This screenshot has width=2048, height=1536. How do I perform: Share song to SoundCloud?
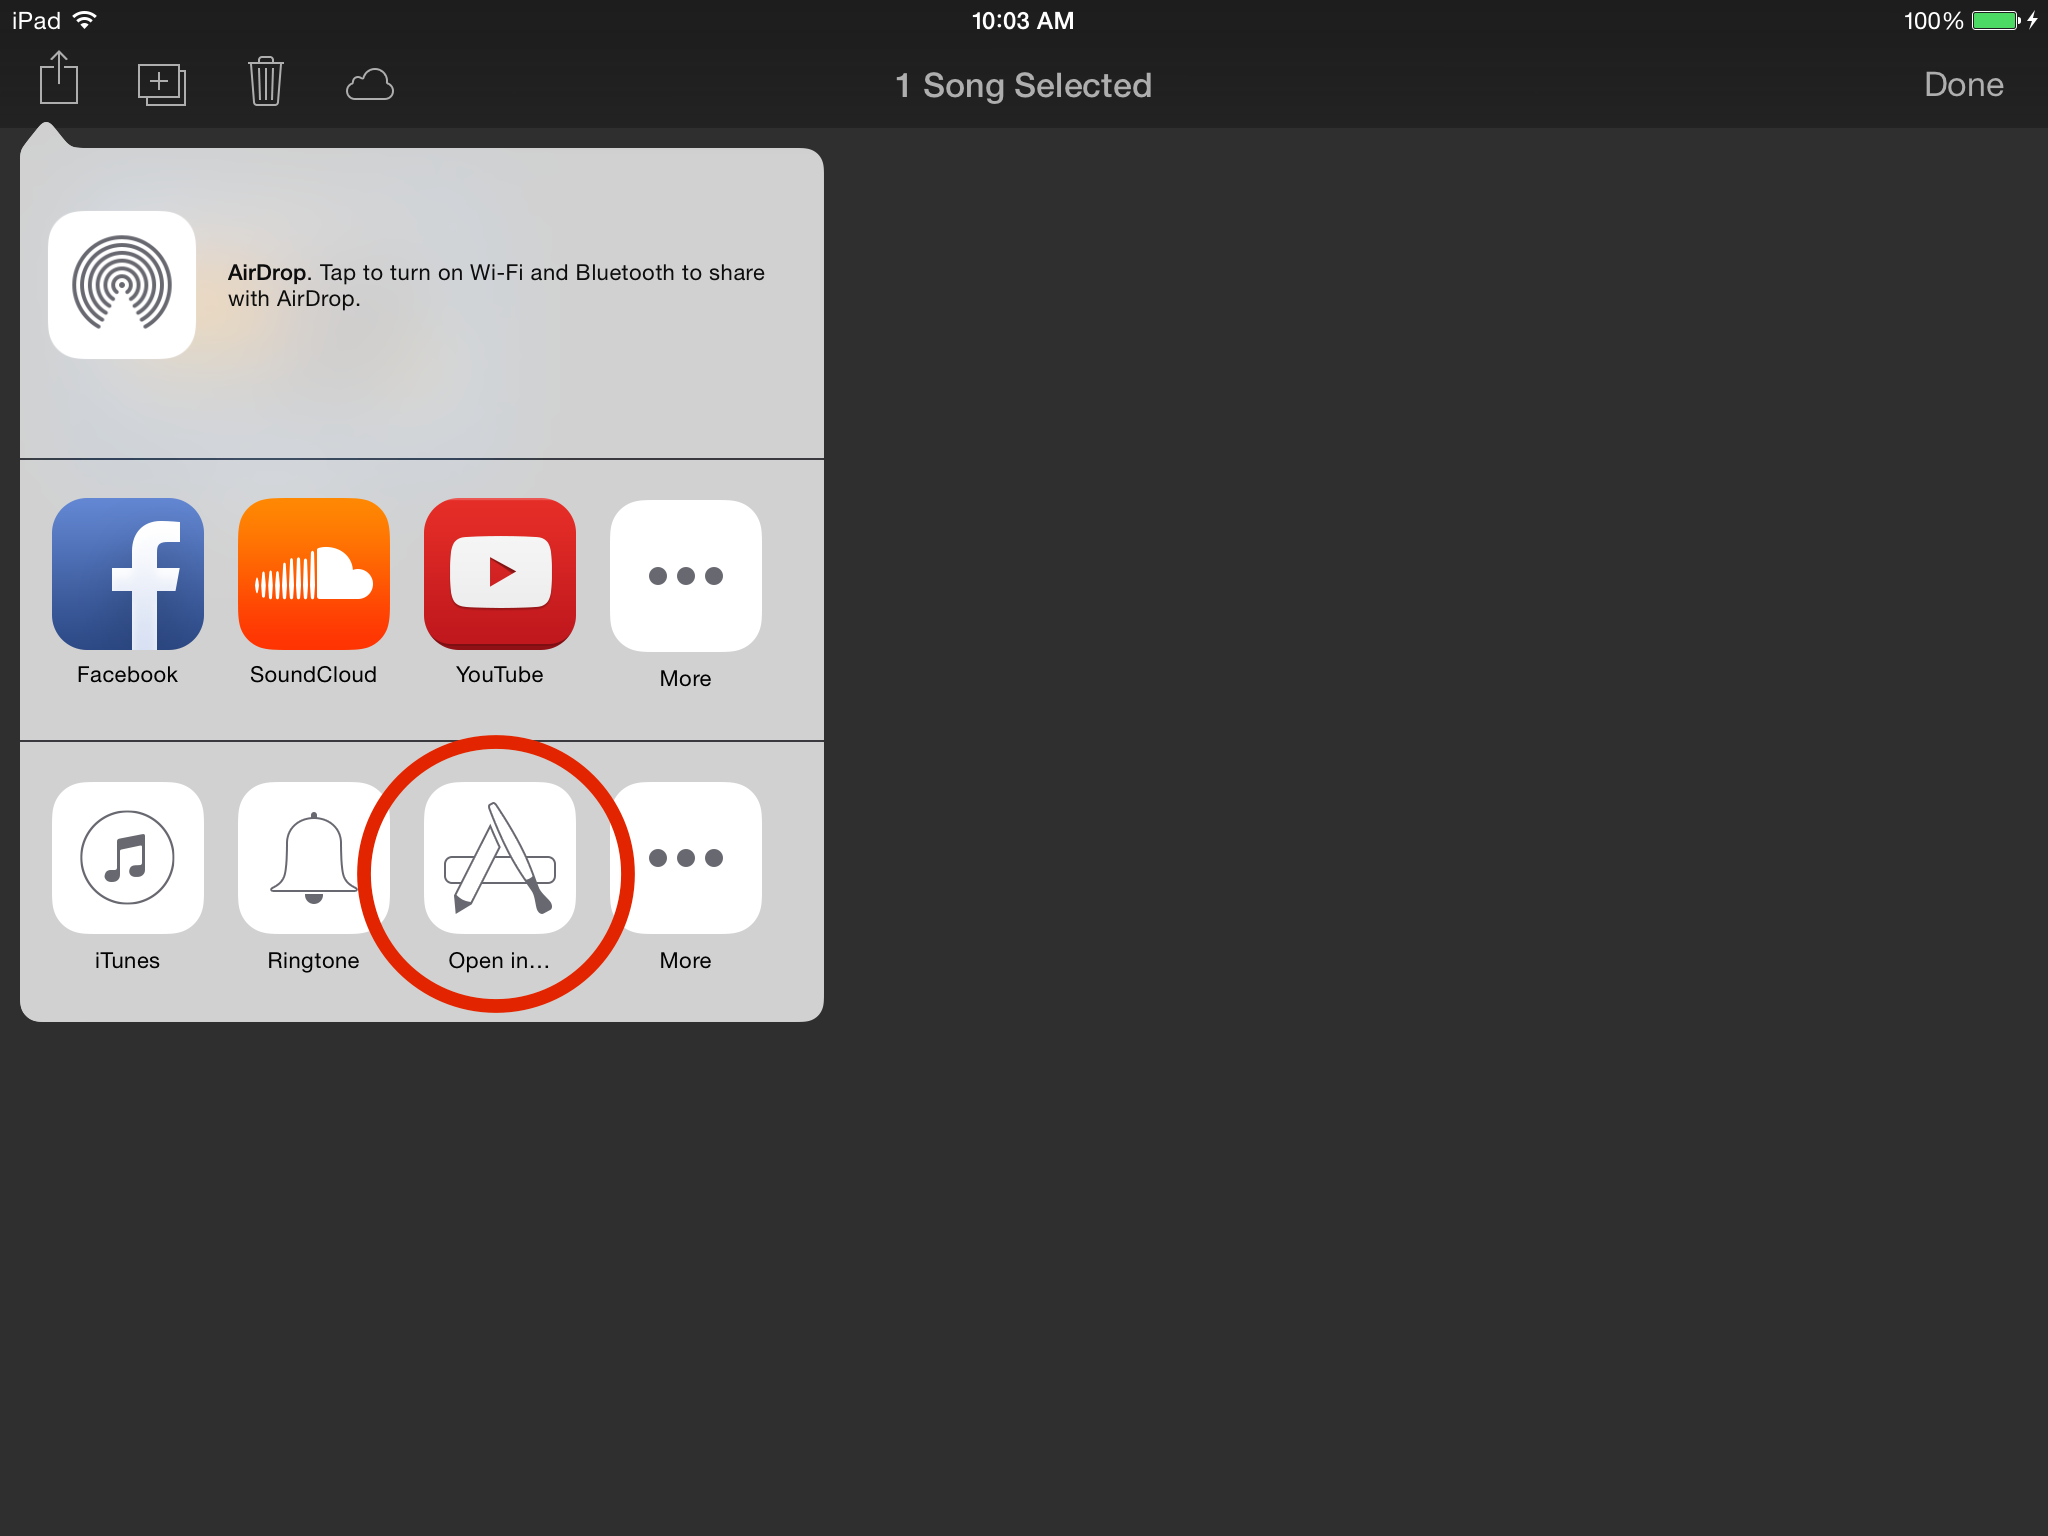point(314,574)
